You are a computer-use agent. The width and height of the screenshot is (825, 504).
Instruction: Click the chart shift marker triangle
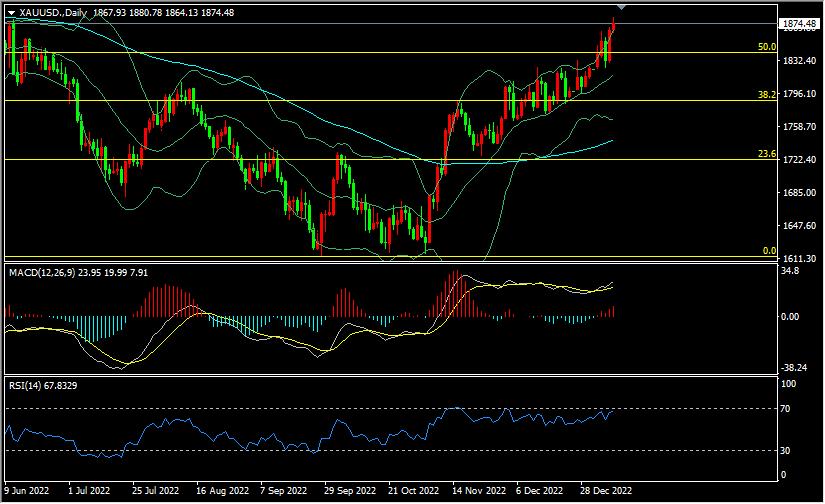coord(623,7)
